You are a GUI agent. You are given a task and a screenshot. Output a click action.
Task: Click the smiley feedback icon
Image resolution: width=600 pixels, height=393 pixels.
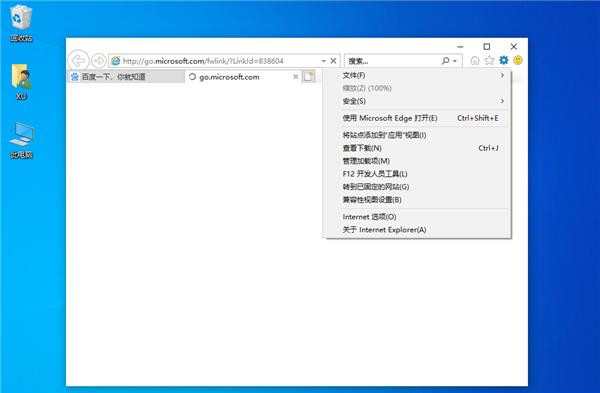(518, 60)
